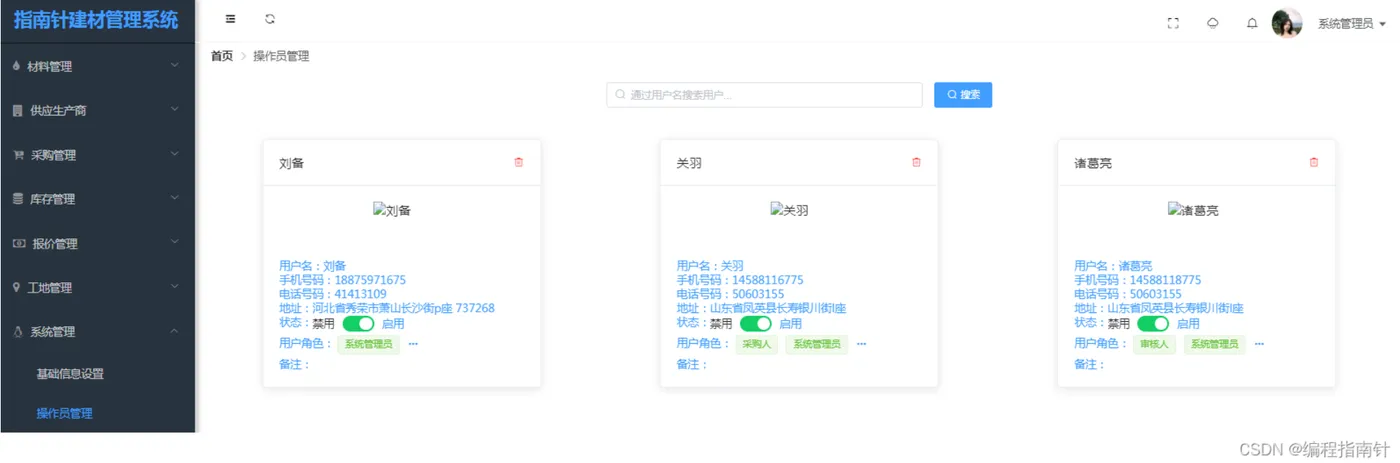This screenshot has width=1400, height=463.
Task: Delete the 关羽 user card
Action: coord(916,162)
